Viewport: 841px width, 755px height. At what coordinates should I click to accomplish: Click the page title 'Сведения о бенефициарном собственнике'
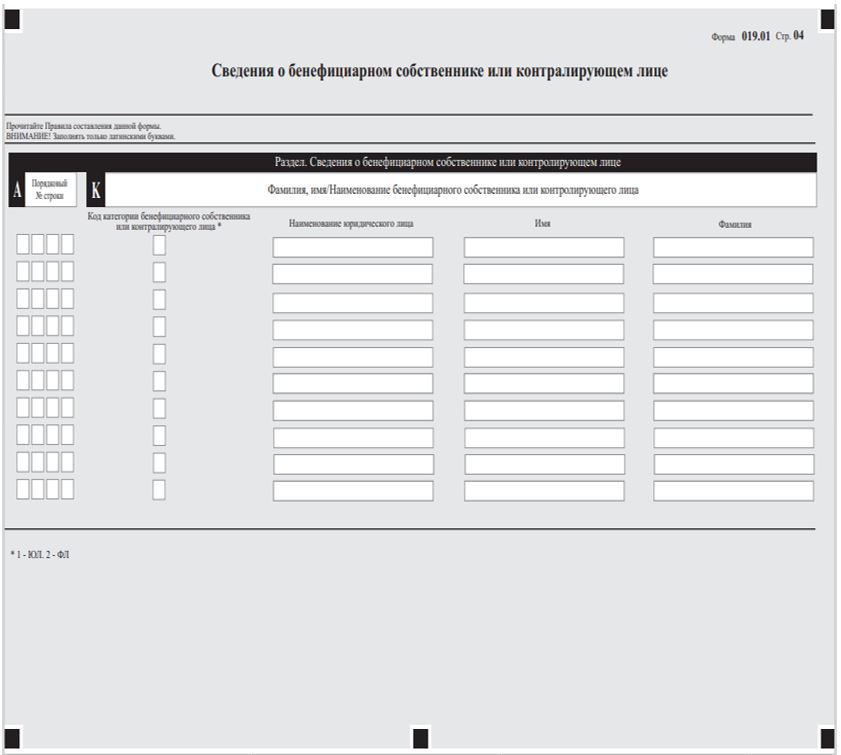[x=439, y=72]
